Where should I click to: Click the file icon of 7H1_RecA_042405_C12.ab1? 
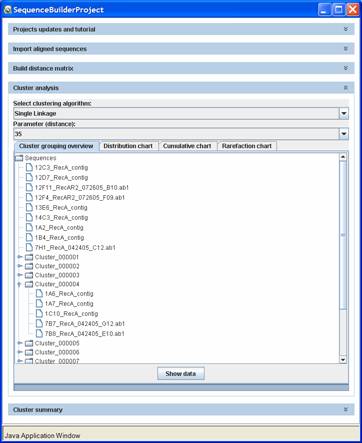29,247
